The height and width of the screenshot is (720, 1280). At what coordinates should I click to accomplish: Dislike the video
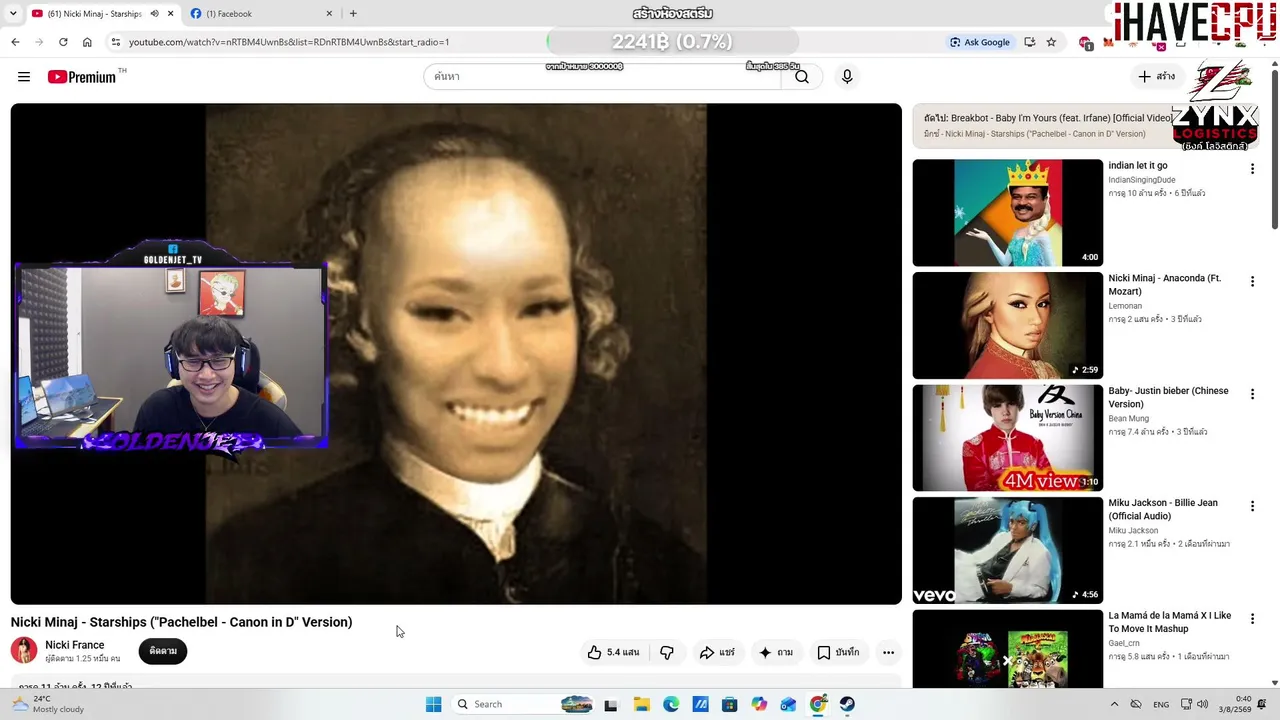(667, 652)
